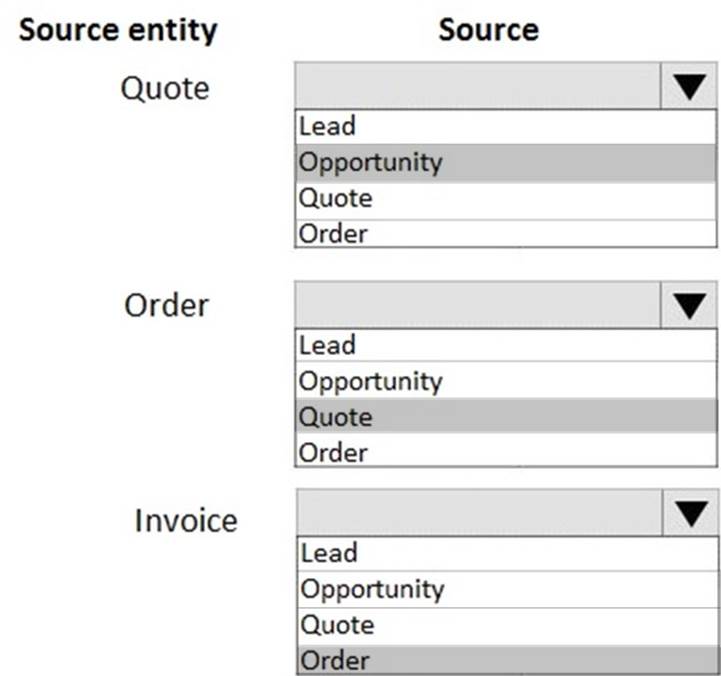The height and width of the screenshot is (676, 721).
Task: Choose Opportunity for the Order source
Action: (505, 381)
